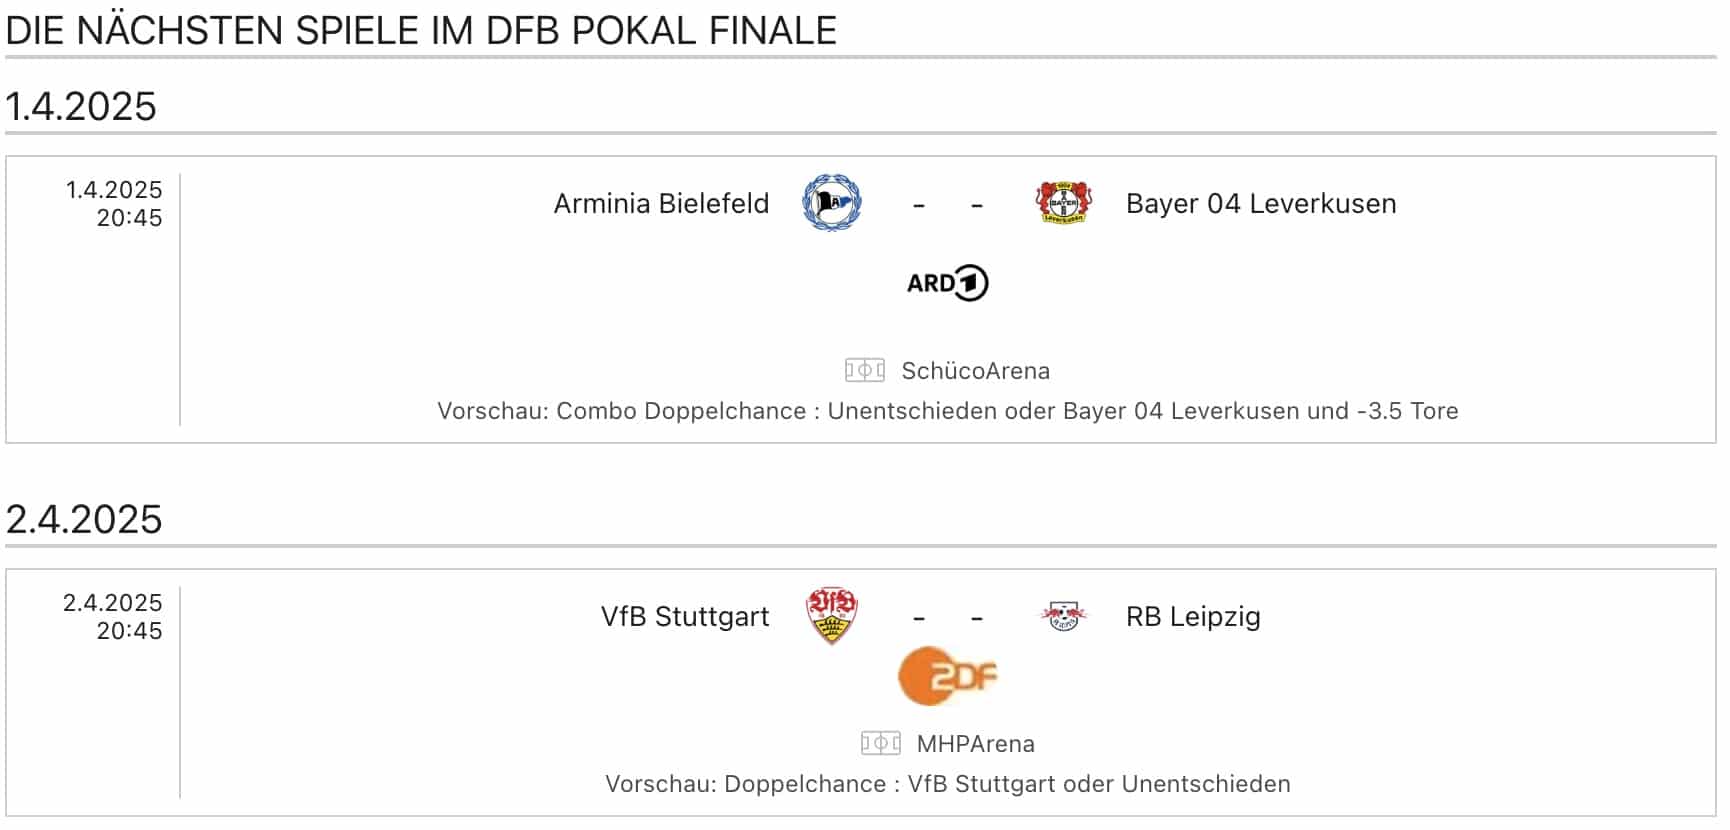Click the VfB Stuttgart club crest
Viewport: 1730px width, 830px height.
coord(832,615)
